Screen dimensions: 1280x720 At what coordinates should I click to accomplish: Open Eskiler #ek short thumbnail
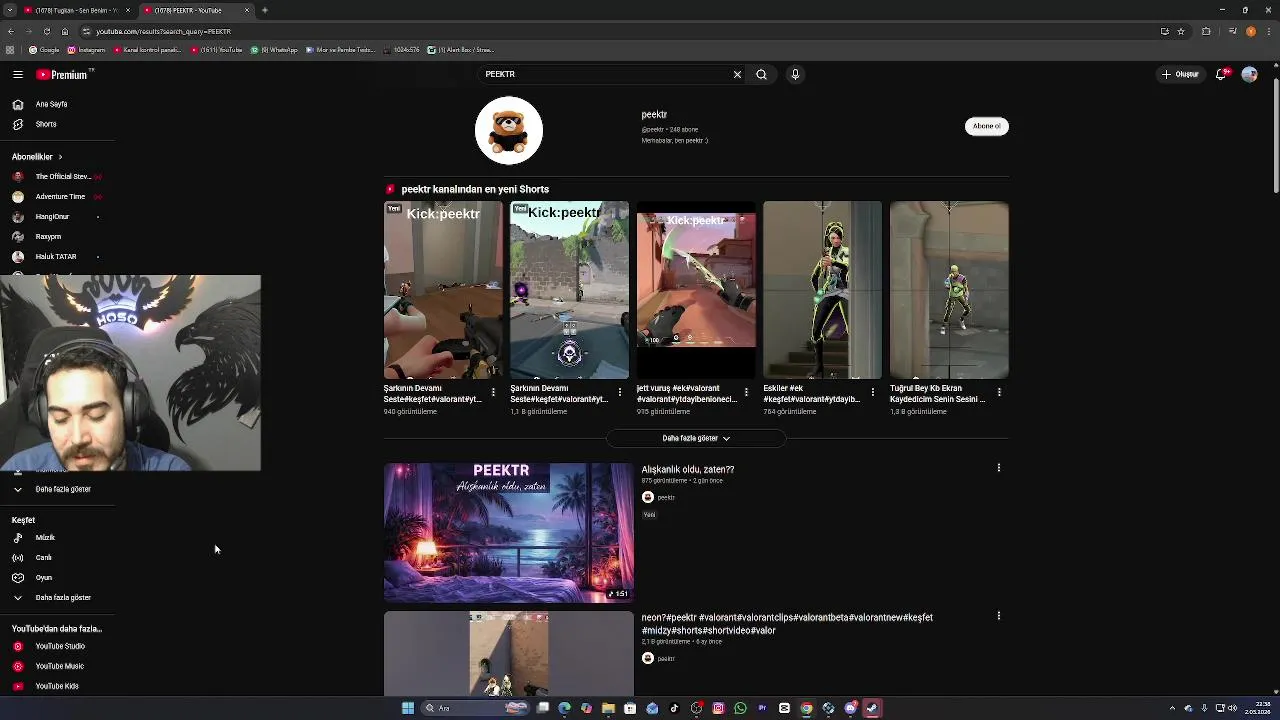pyautogui.click(x=822, y=290)
